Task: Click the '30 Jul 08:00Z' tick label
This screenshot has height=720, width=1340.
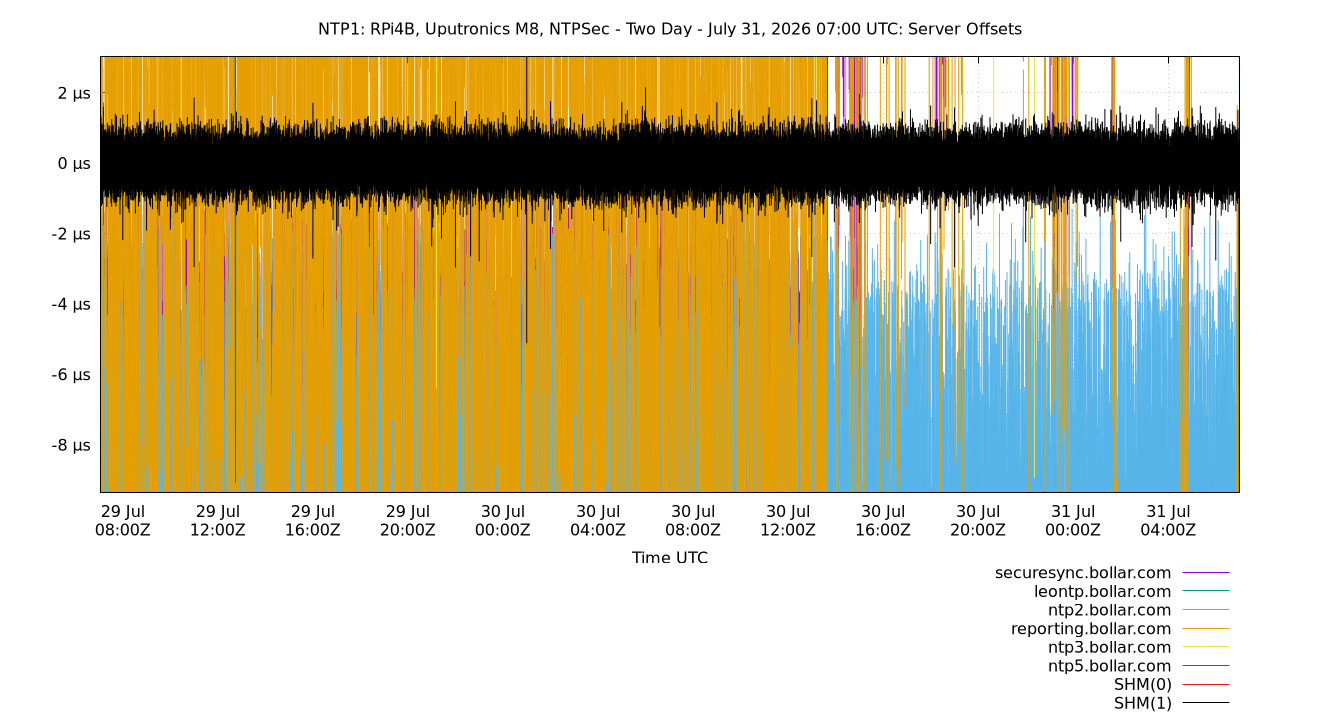Action: (693, 521)
